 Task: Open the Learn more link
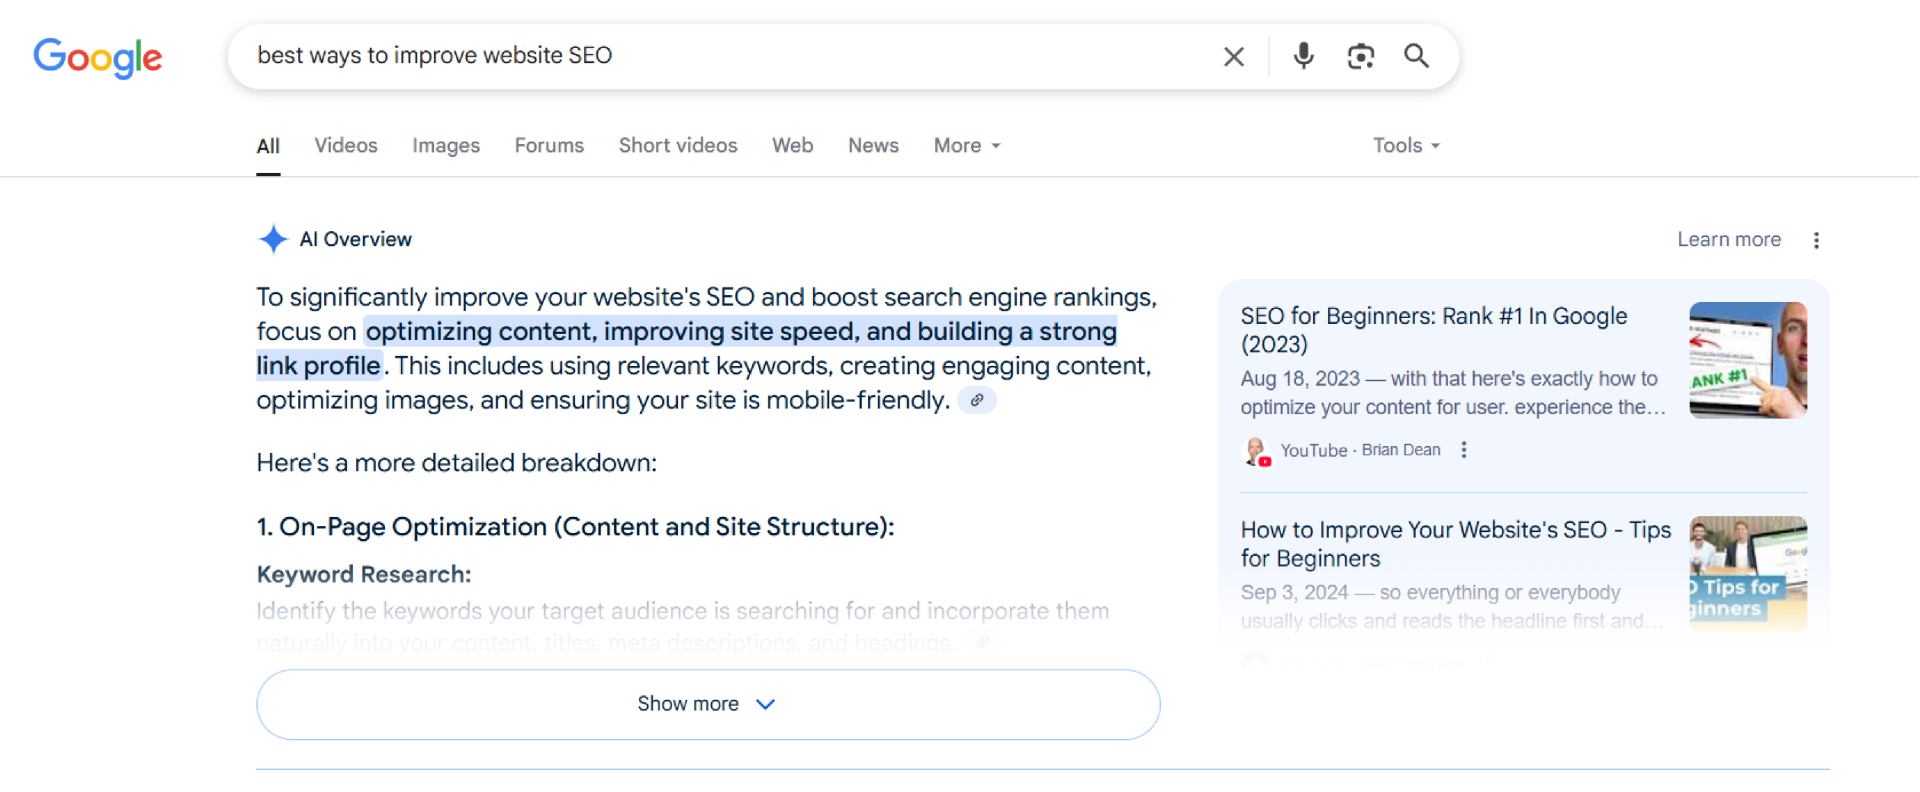1729,240
